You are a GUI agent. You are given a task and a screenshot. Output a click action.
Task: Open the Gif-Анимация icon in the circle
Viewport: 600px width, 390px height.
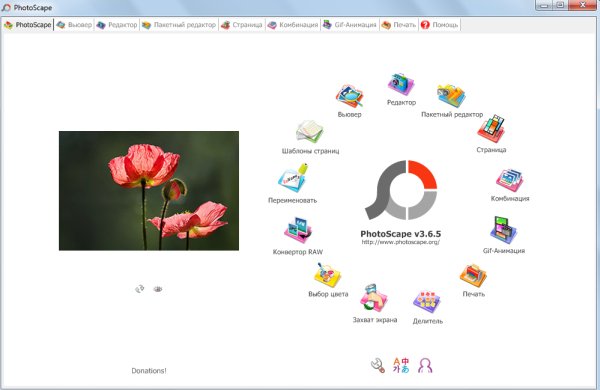click(x=504, y=230)
